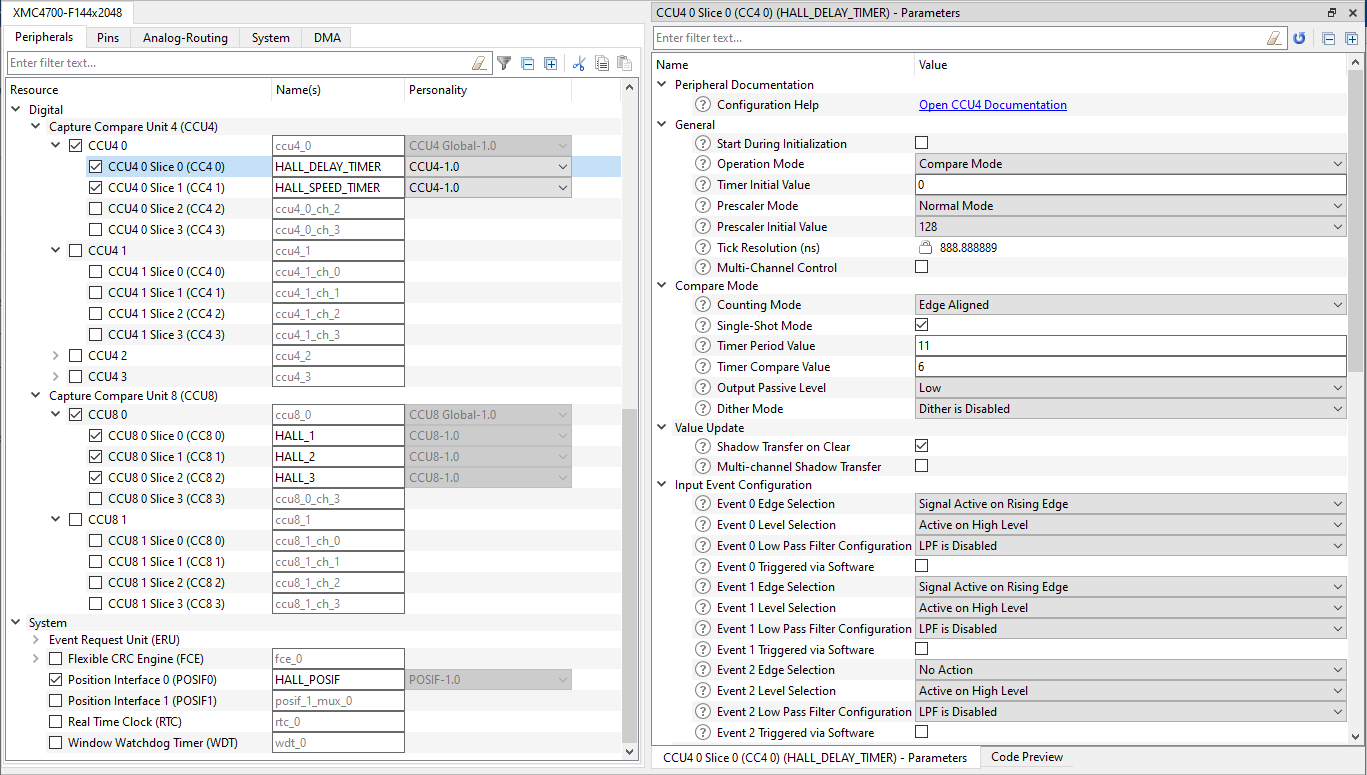
Task: Switch to the System tab
Action: coord(271,38)
